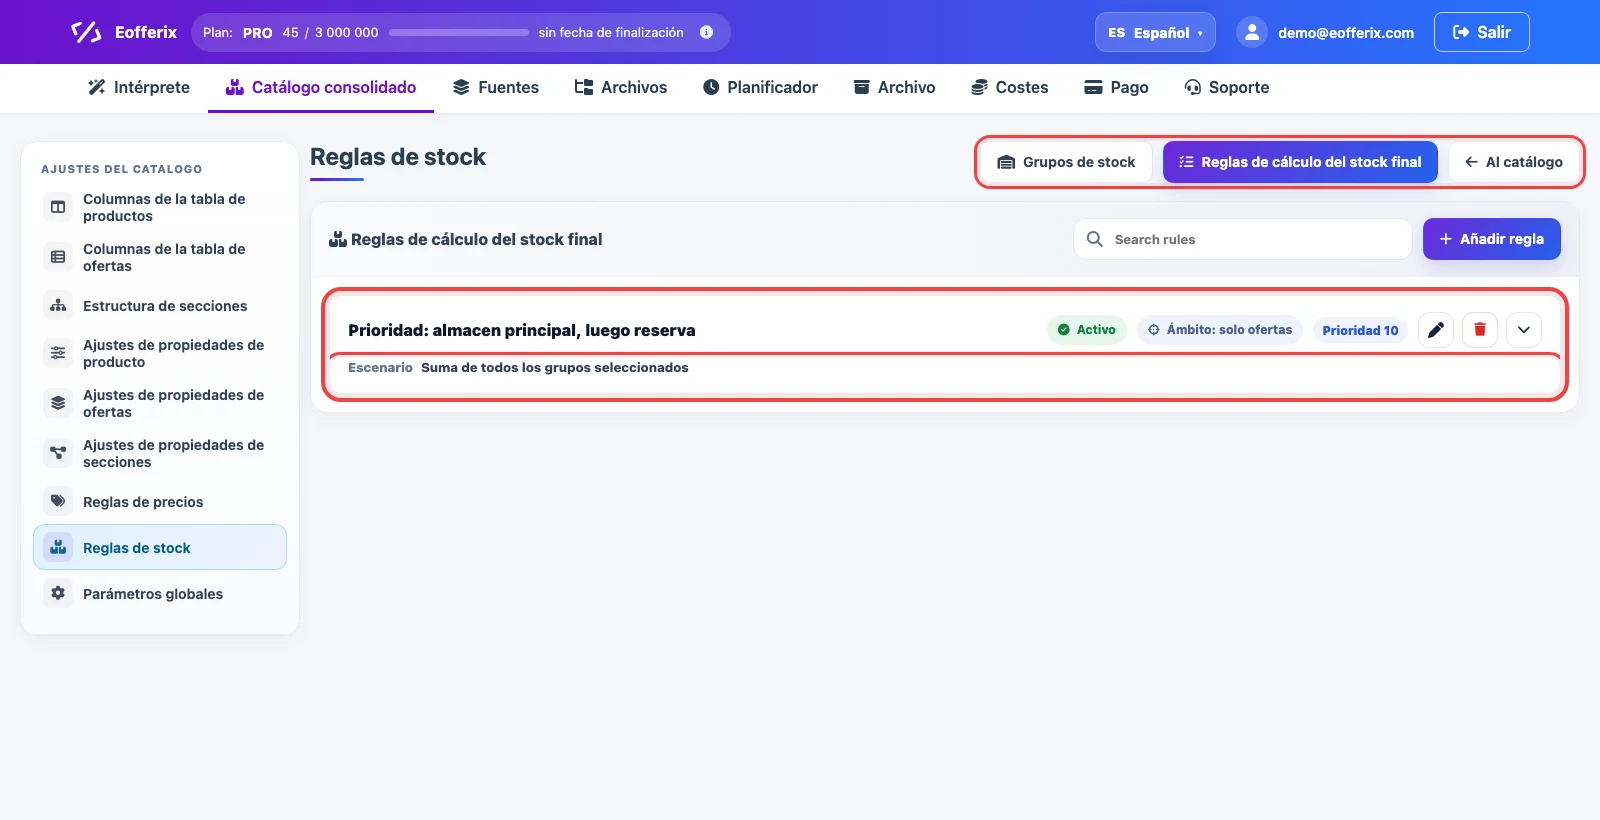
Task: Switch to the Archivos tab
Action: (x=621, y=87)
